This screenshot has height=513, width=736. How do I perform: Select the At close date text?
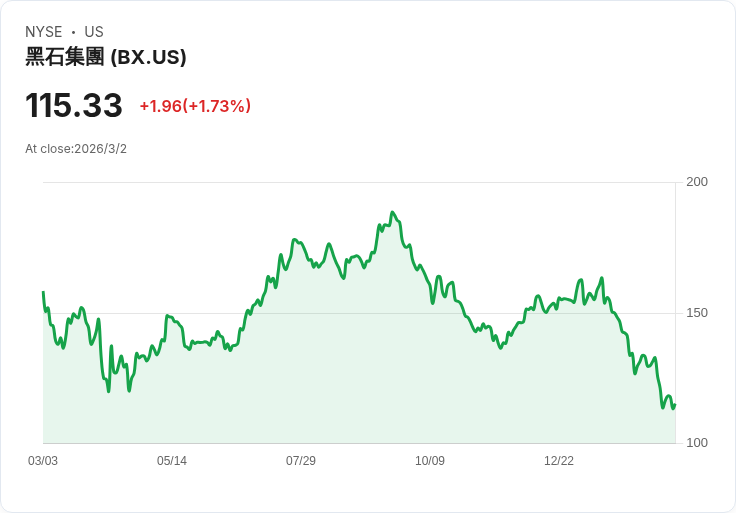[x=76, y=149]
